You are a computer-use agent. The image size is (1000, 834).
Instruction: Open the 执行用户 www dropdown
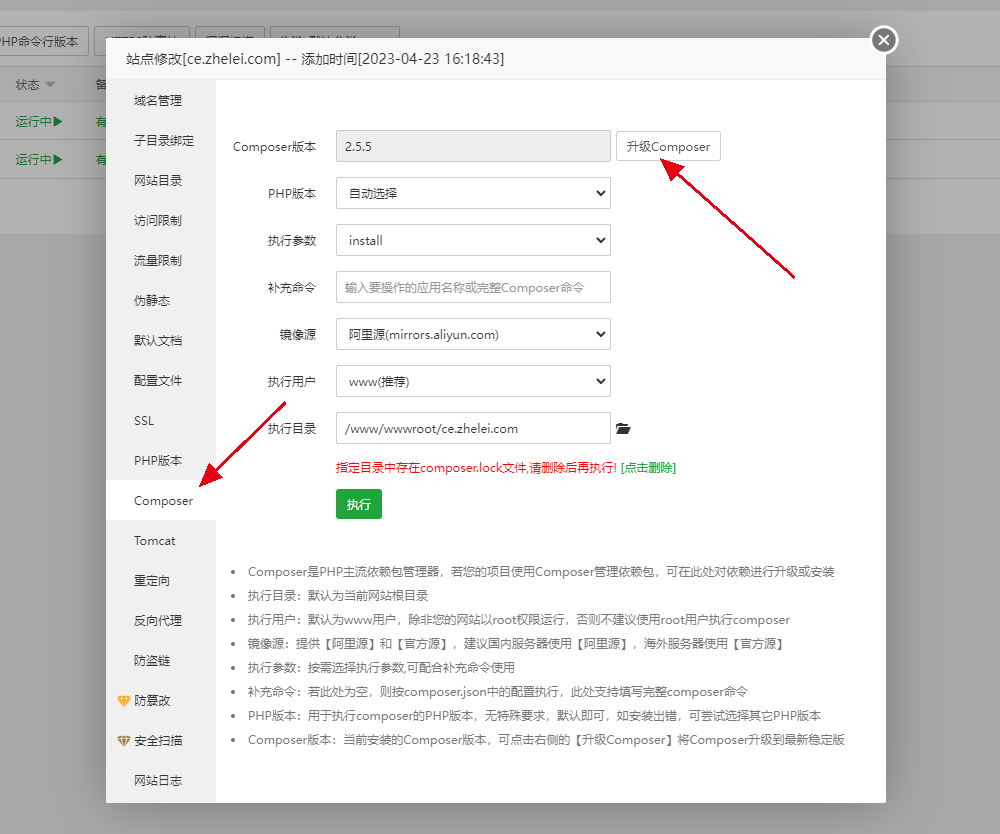tap(473, 381)
